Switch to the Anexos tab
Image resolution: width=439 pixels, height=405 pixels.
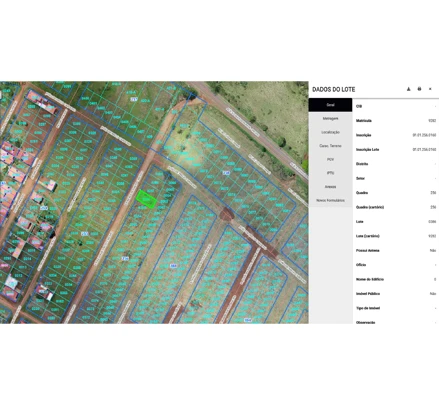tap(330, 187)
